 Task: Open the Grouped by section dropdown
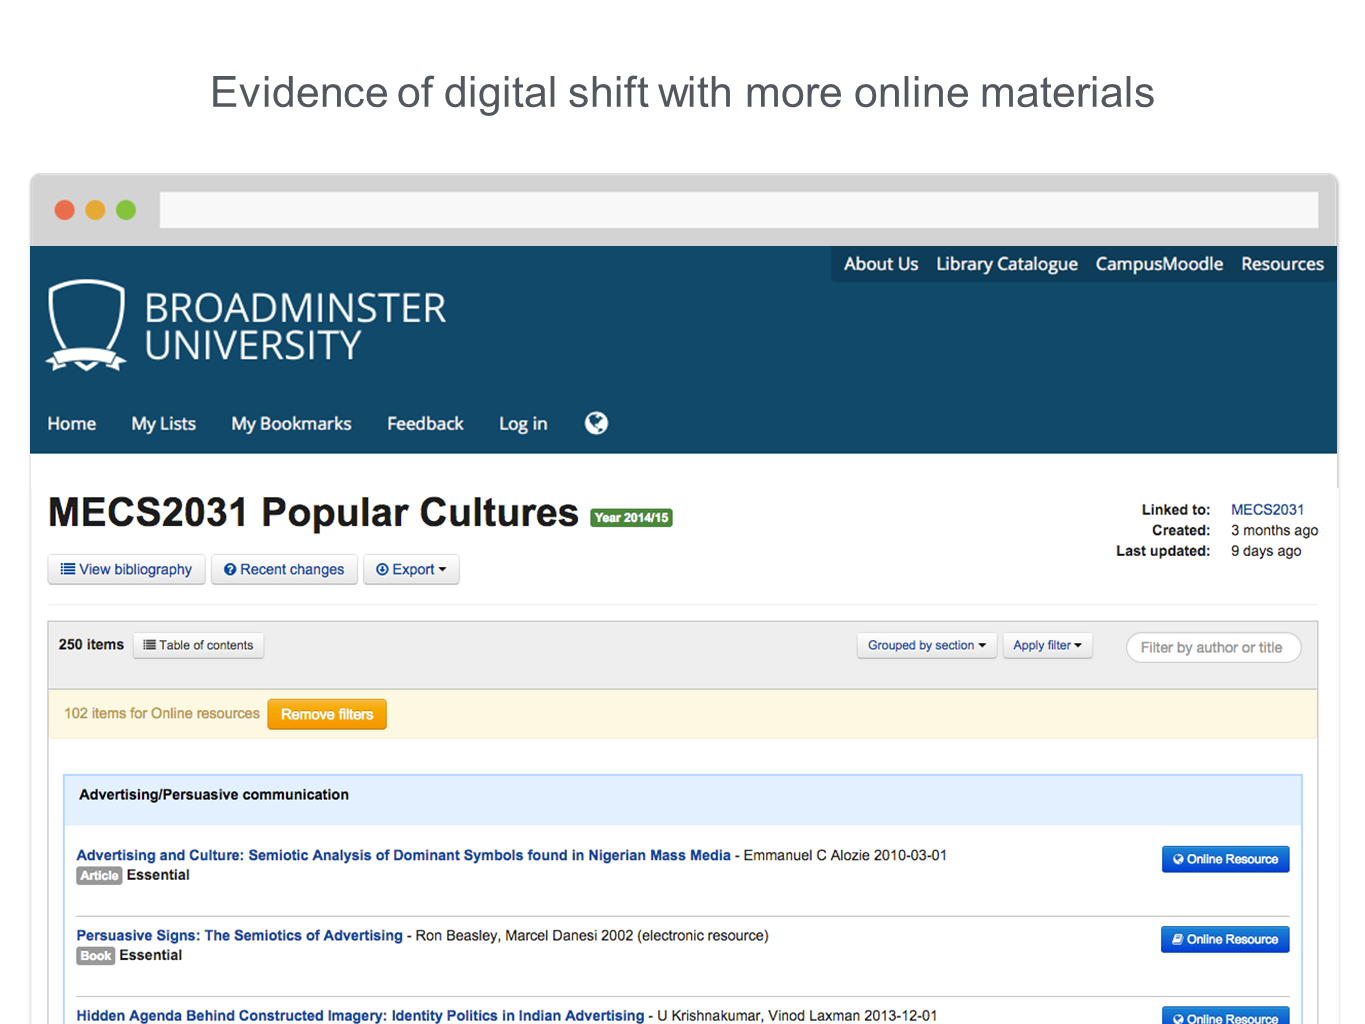926,646
